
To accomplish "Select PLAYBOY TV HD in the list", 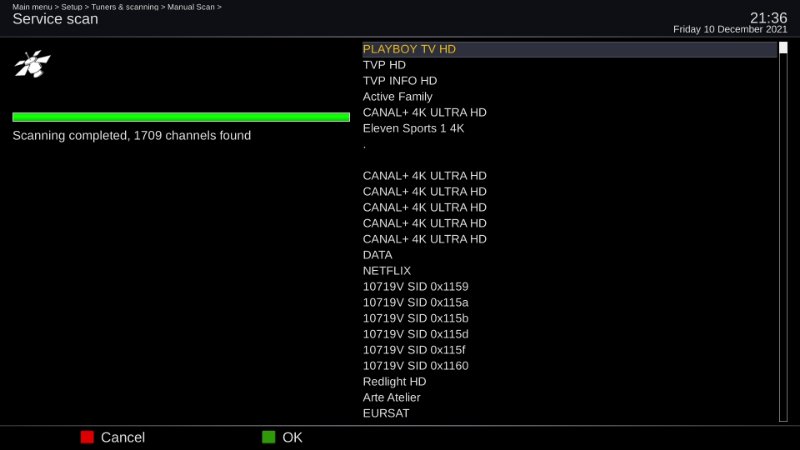I will pyautogui.click(x=569, y=49).
